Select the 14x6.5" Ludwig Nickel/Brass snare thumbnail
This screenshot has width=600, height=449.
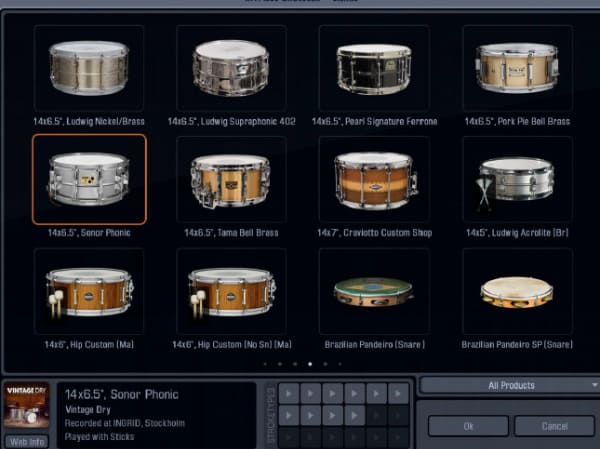89,68
